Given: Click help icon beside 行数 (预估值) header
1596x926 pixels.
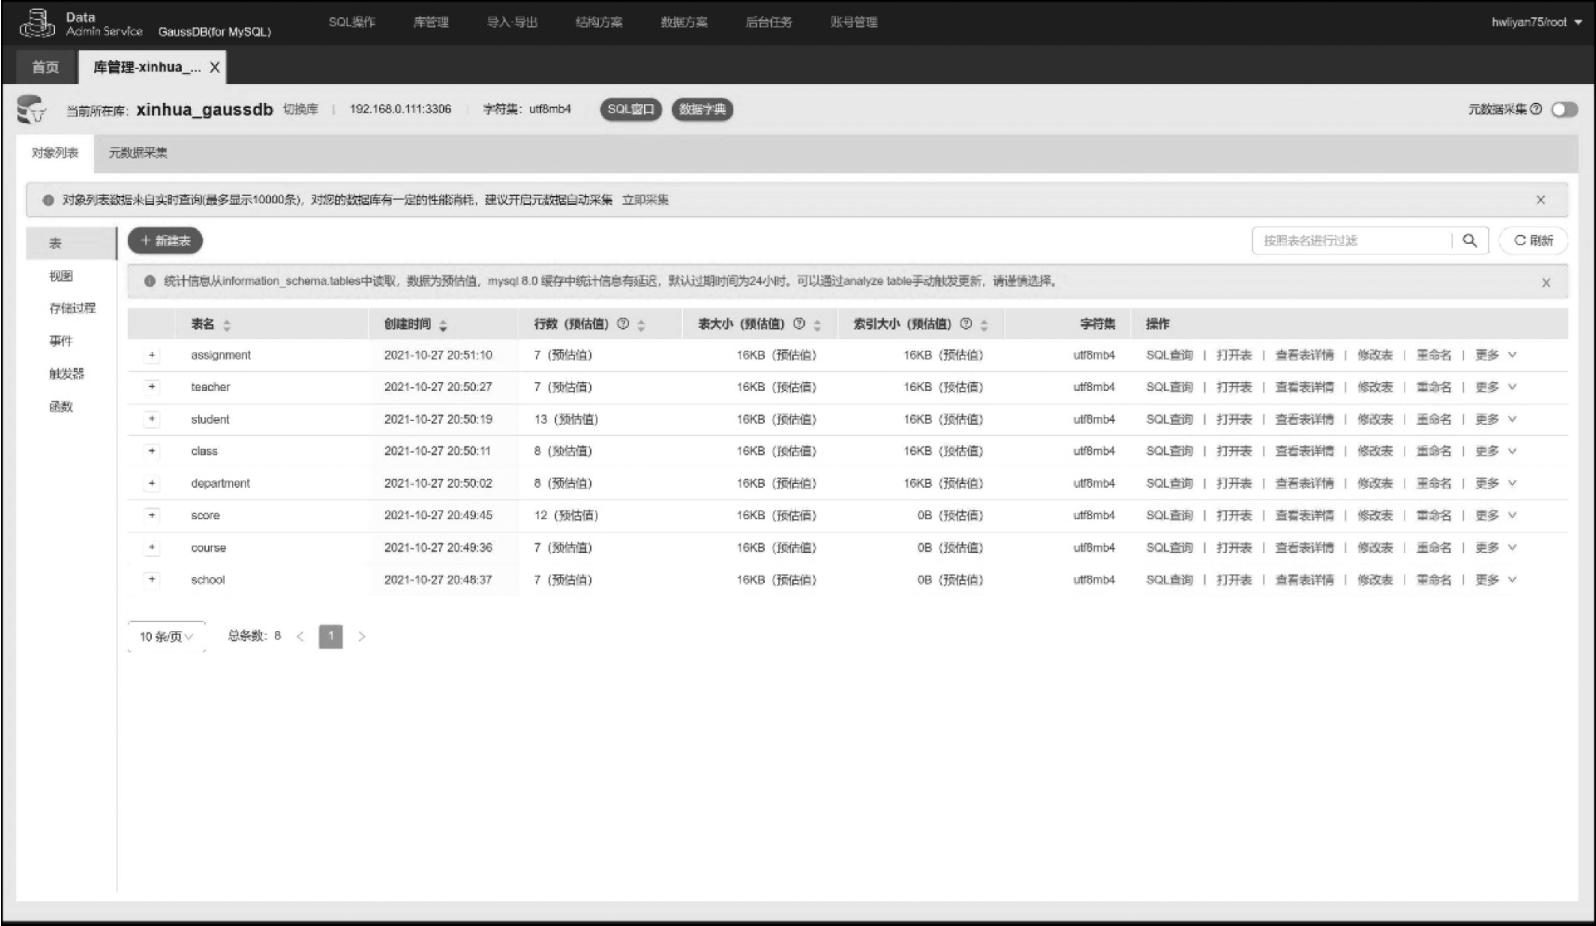Looking at the screenshot, I should [x=623, y=324].
